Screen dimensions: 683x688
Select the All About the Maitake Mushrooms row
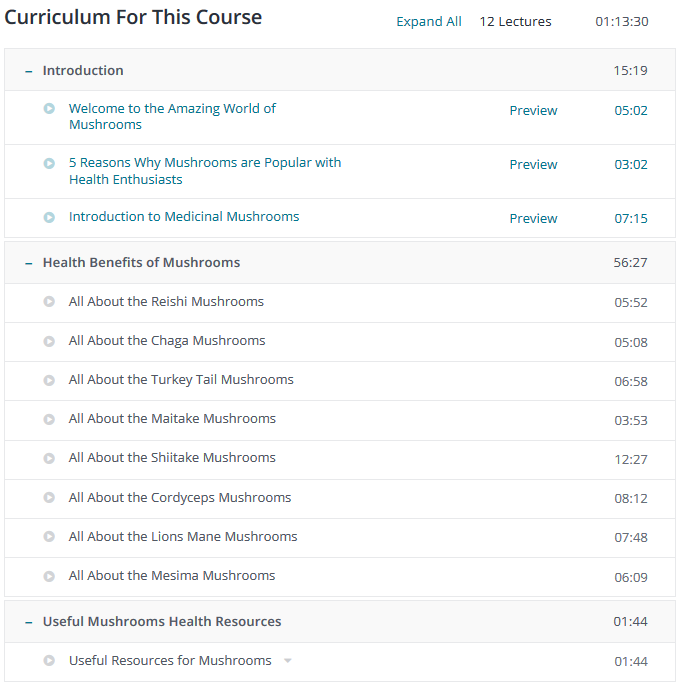point(172,419)
